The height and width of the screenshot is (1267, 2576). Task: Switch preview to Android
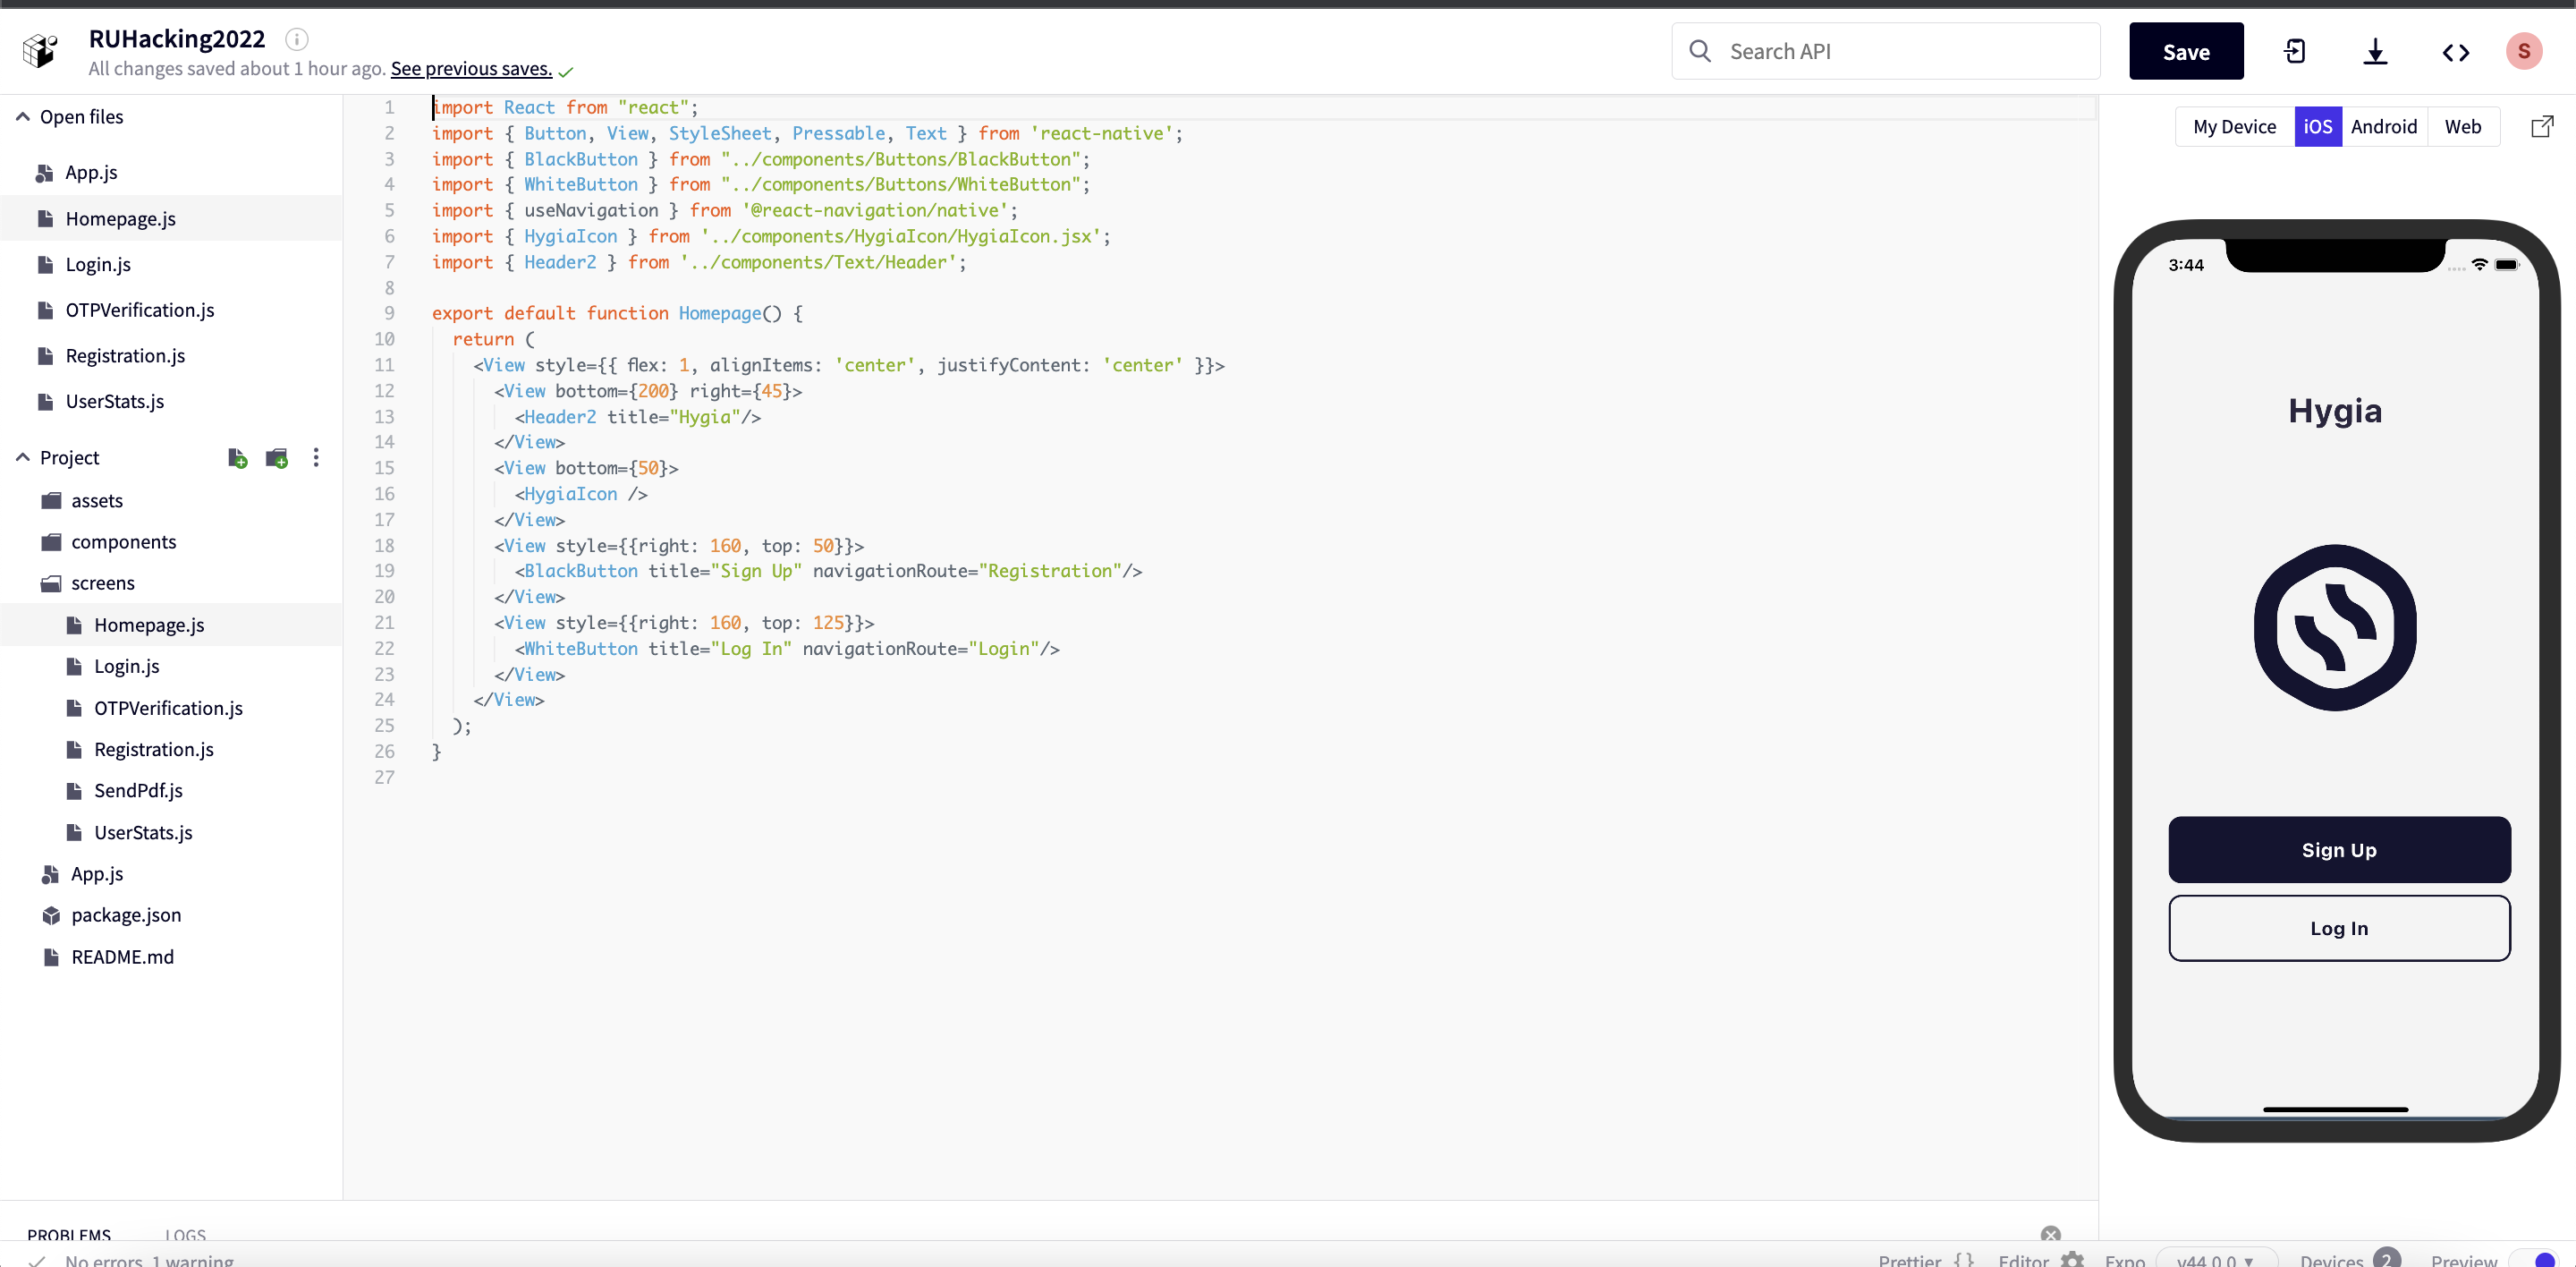pyautogui.click(x=2383, y=126)
